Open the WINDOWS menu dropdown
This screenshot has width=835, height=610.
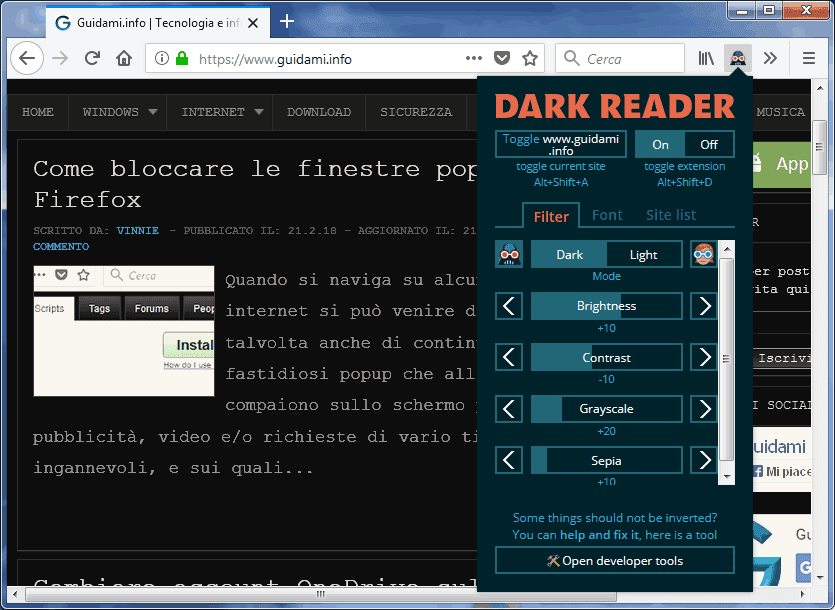click(117, 113)
